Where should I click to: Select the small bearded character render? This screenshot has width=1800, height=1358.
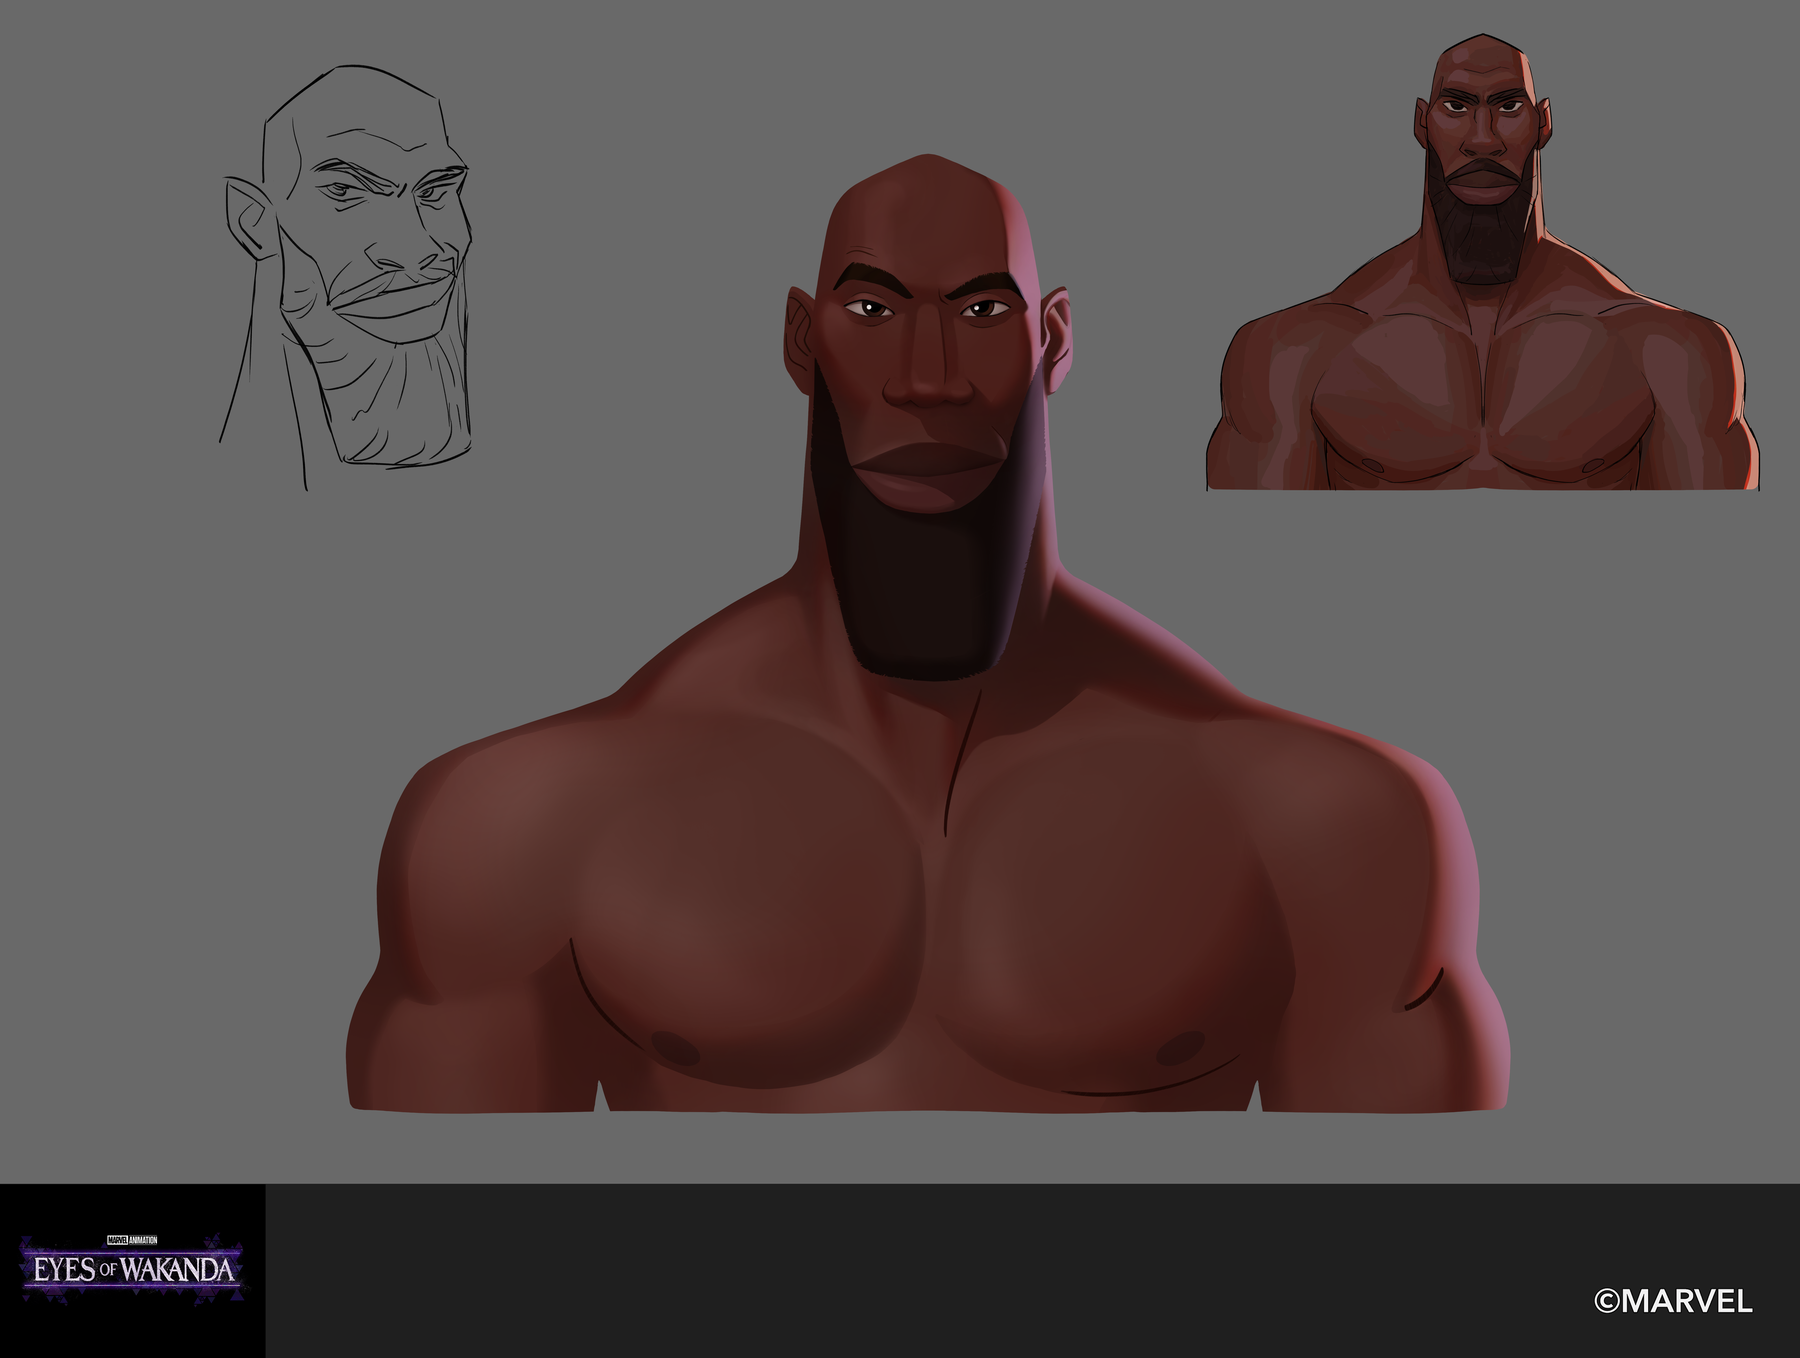click(x=1482, y=263)
